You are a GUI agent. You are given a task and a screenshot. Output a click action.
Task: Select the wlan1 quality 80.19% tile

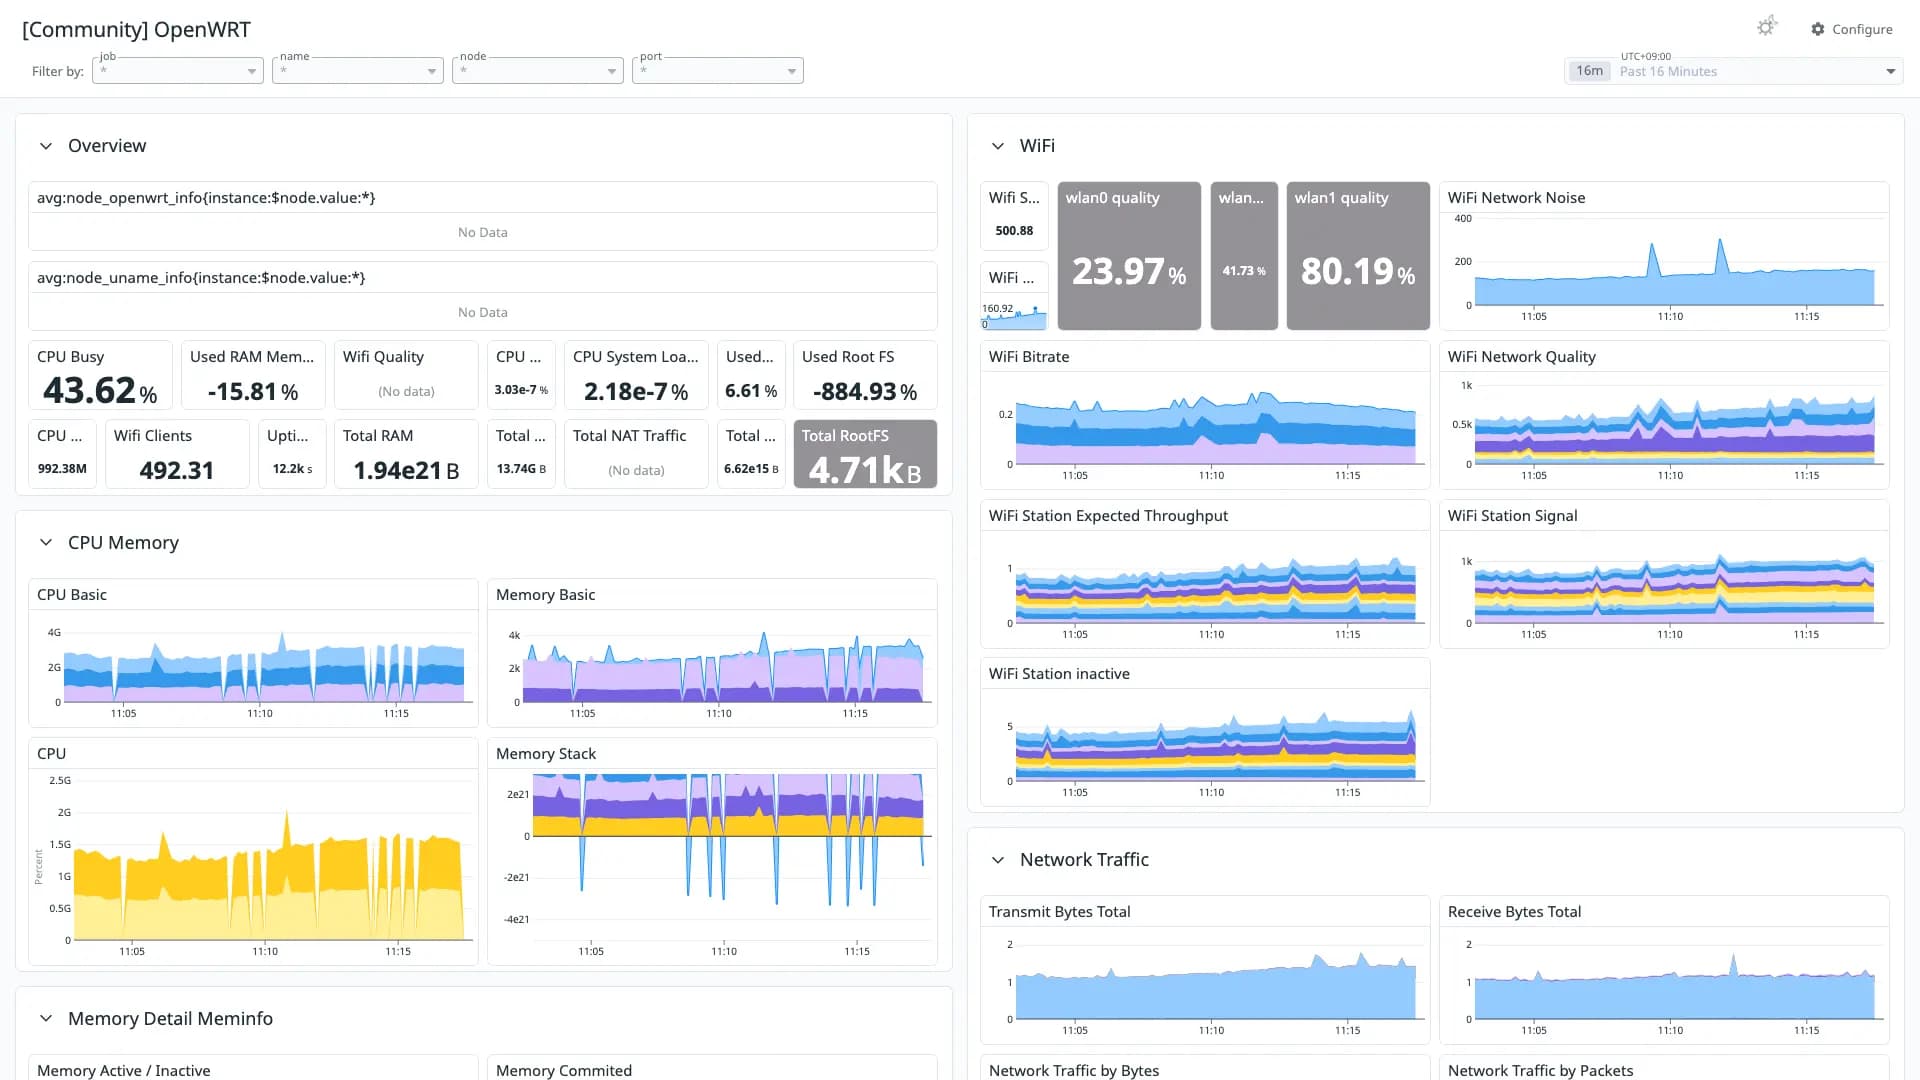tap(1358, 256)
